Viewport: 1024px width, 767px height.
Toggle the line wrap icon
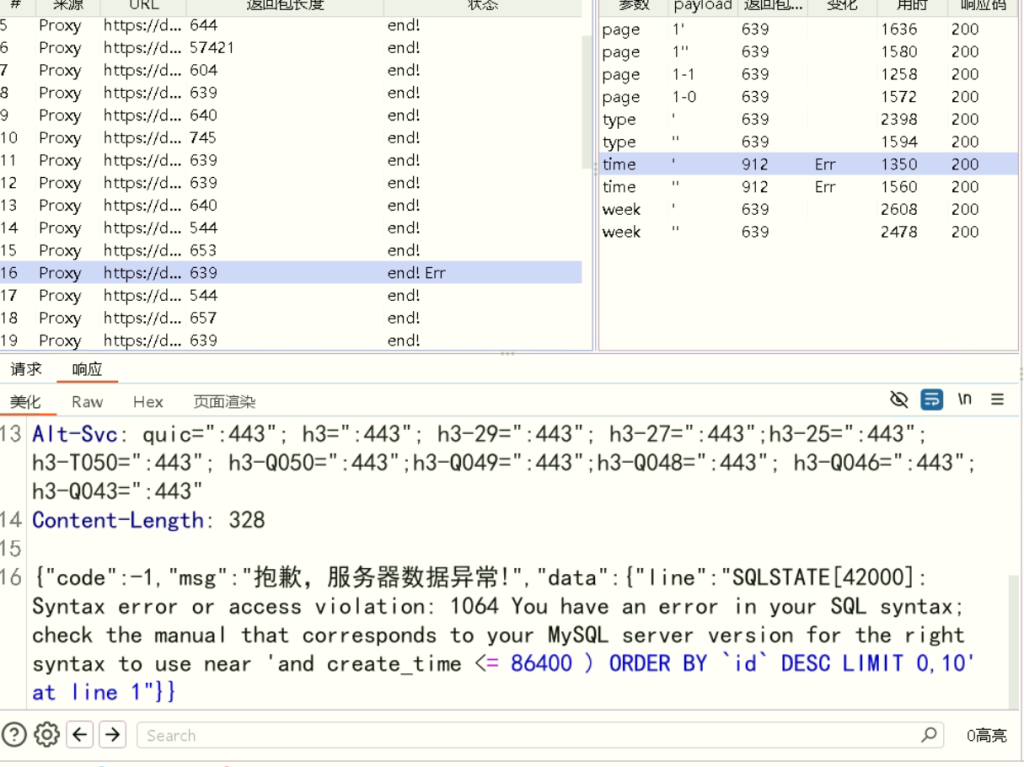pos(932,400)
